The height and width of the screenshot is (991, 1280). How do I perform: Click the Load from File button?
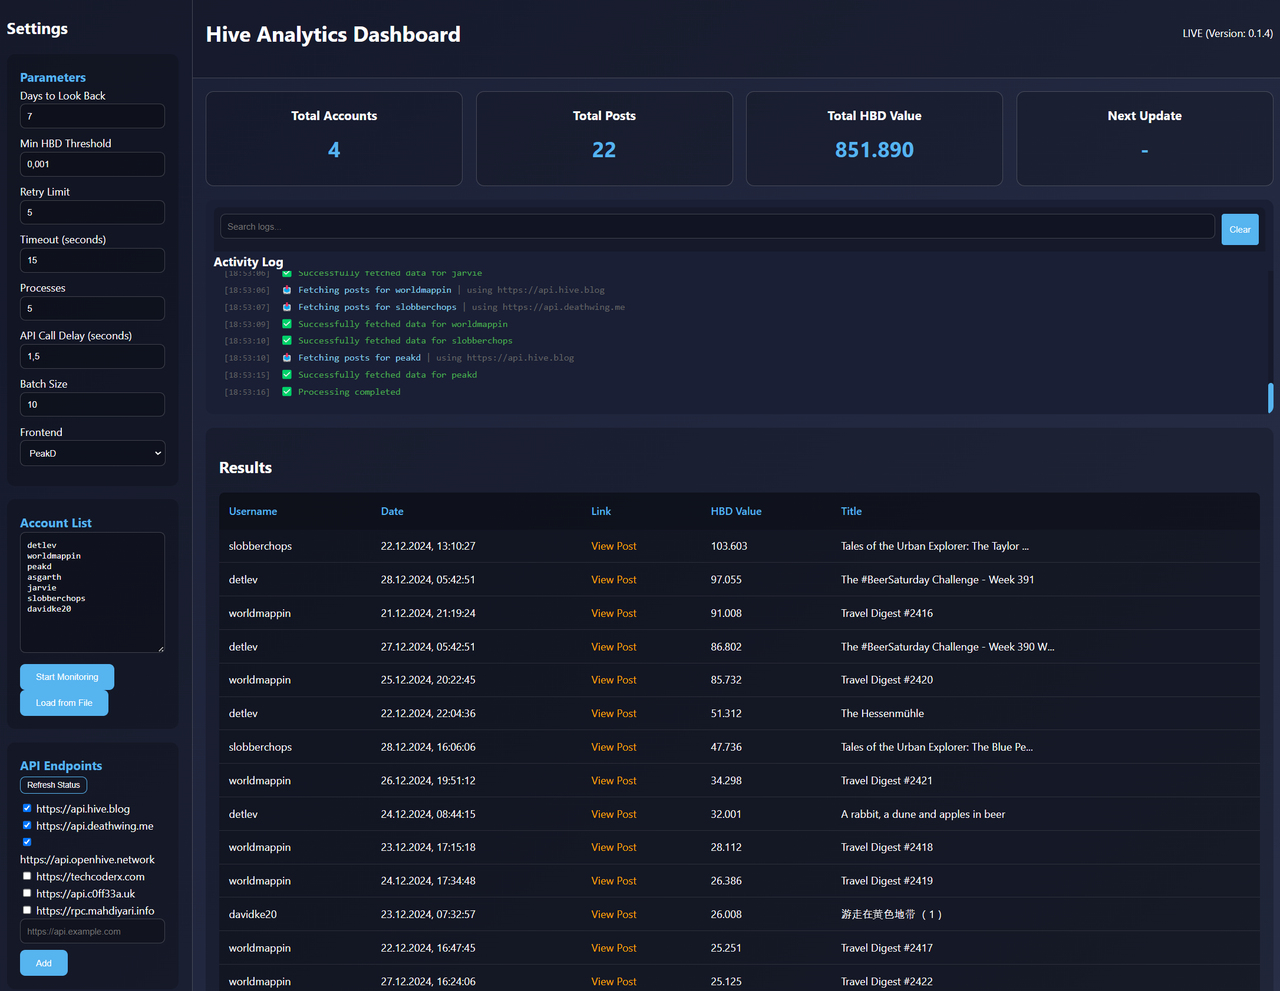tap(64, 703)
